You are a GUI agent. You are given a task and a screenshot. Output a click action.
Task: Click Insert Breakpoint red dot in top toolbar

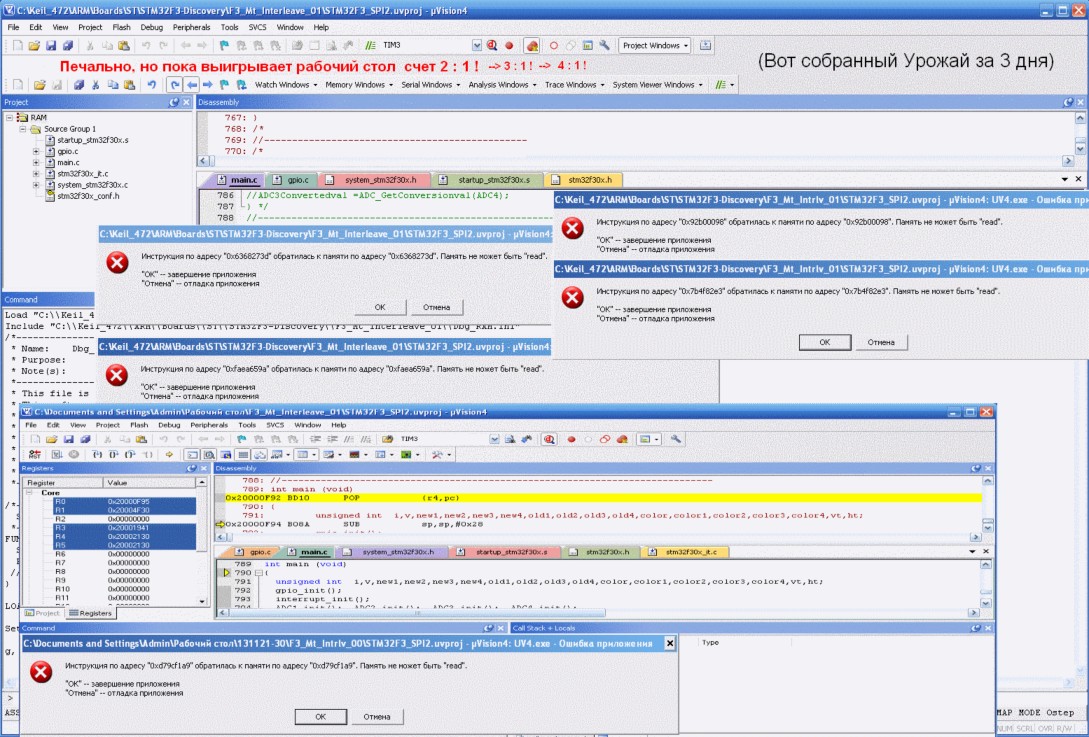pyautogui.click(x=509, y=46)
